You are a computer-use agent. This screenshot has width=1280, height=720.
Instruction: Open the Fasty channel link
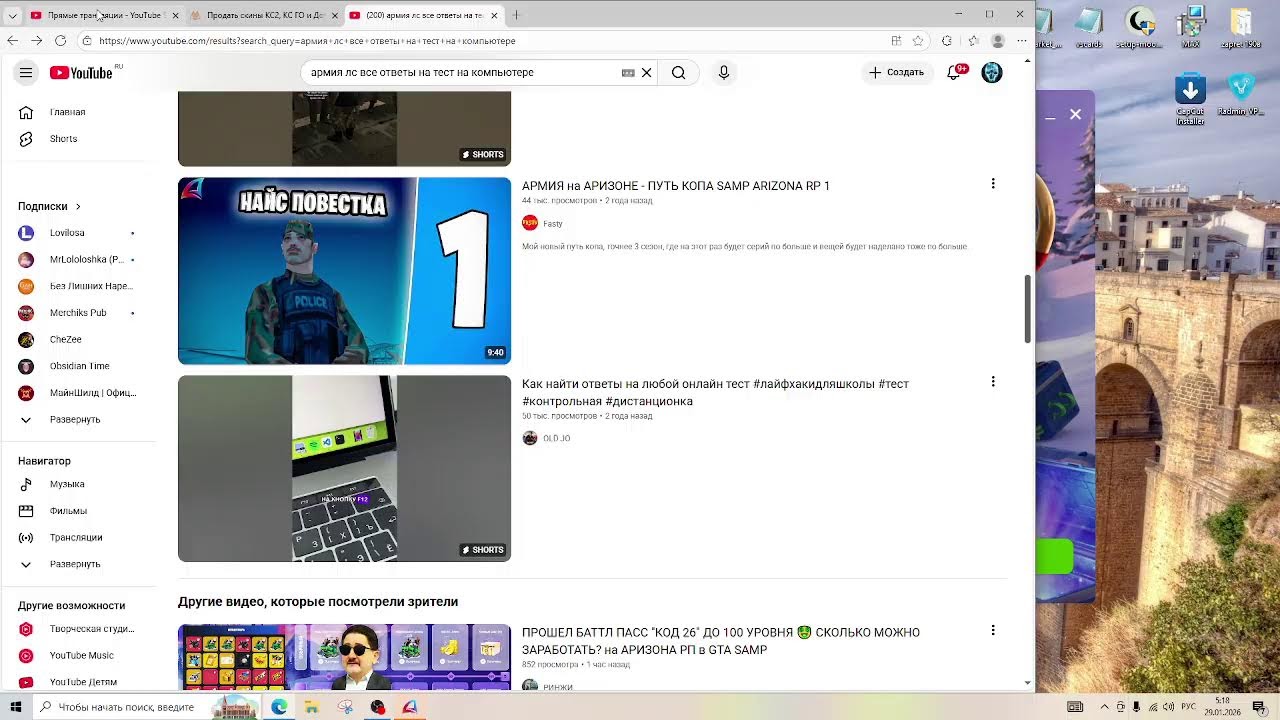(x=553, y=224)
